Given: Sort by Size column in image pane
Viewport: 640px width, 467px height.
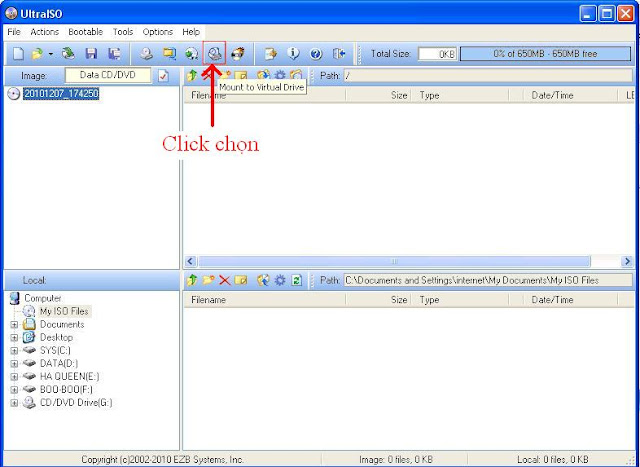Looking at the screenshot, I should (x=378, y=96).
